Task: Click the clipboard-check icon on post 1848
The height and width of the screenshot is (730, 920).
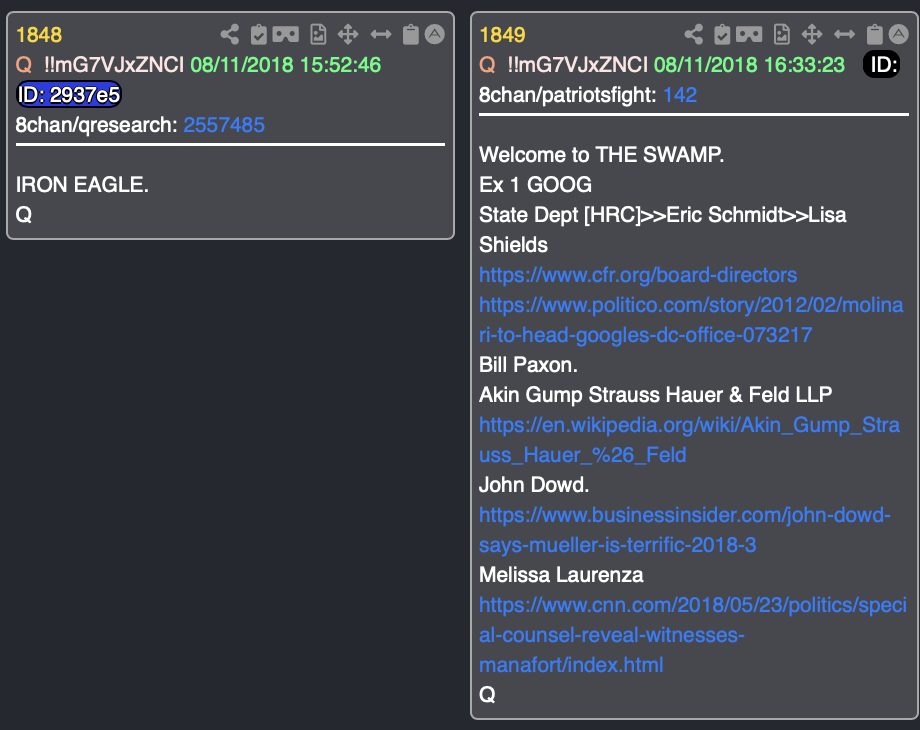Action: tap(258, 35)
